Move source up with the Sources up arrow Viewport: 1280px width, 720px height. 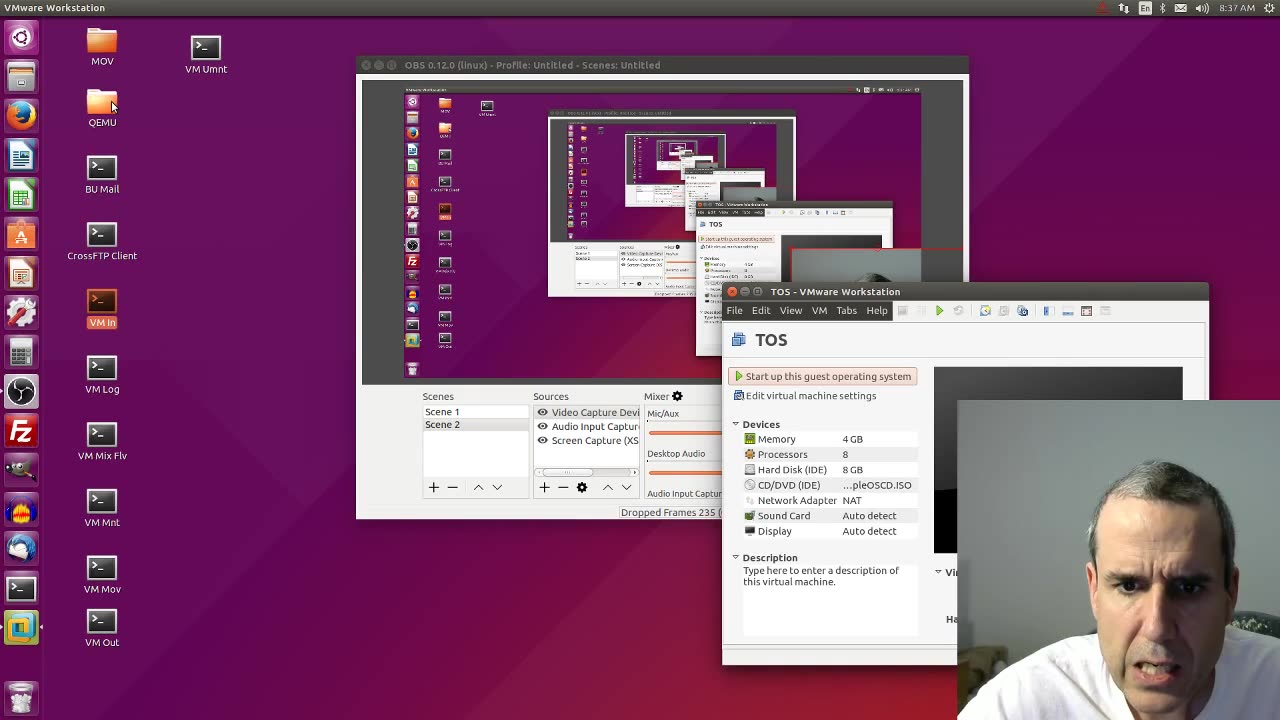click(607, 487)
